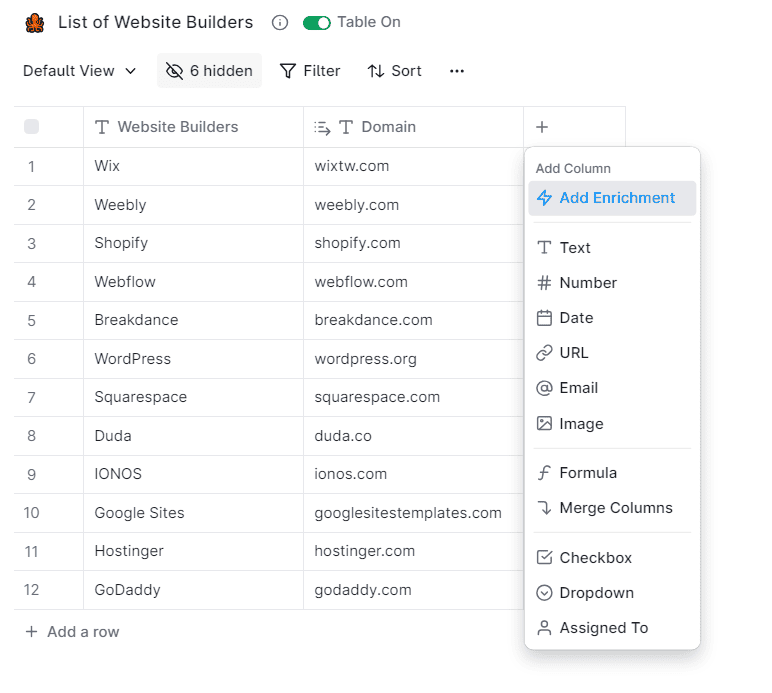The height and width of the screenshot is (693, 772).
Task: Add an Assigned To column
Action: (x=612, y=628)
